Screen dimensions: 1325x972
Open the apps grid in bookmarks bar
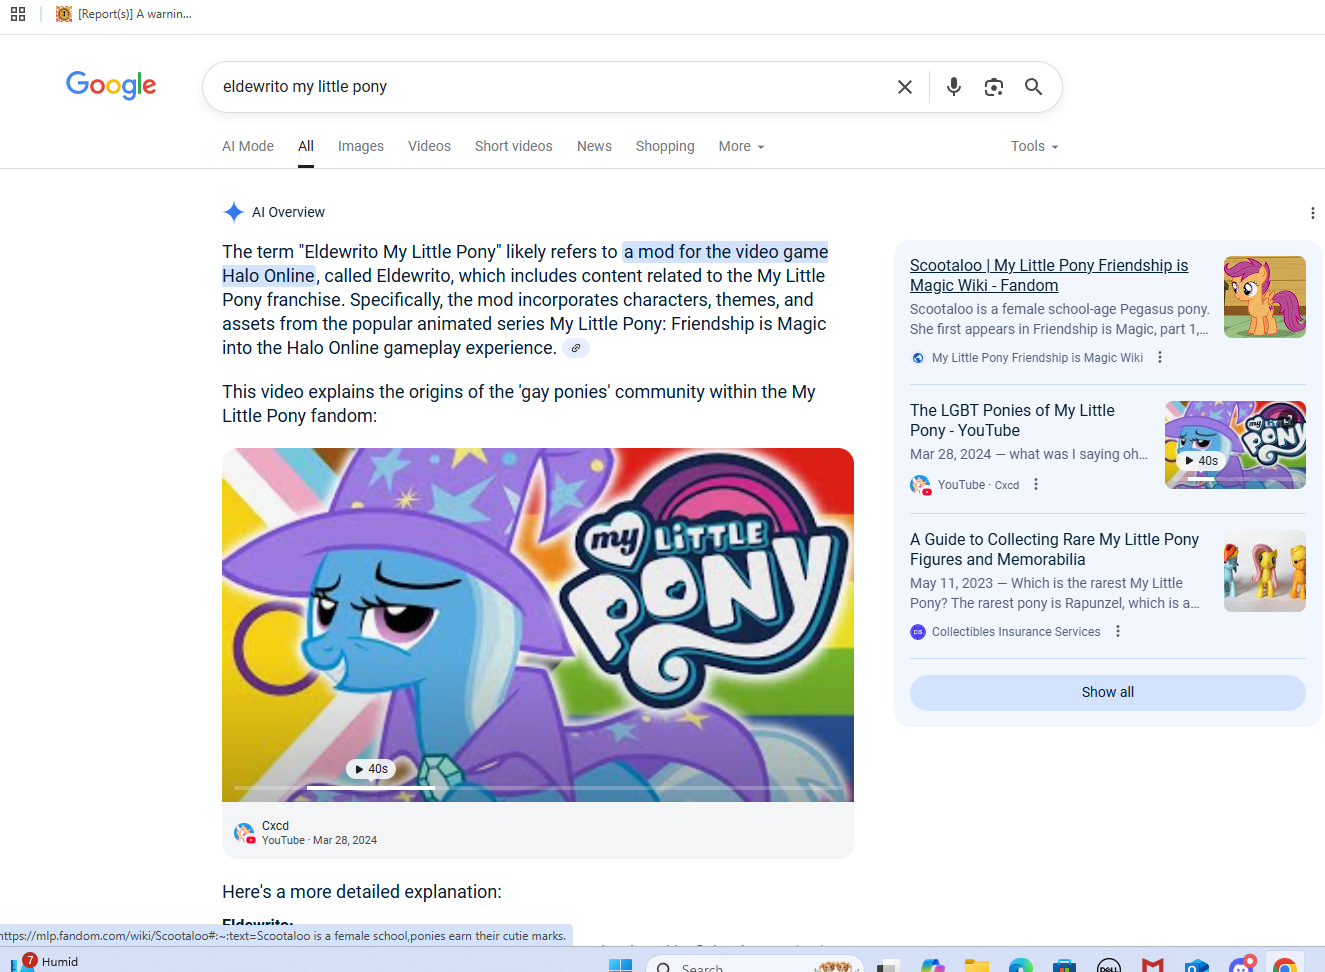18,14
